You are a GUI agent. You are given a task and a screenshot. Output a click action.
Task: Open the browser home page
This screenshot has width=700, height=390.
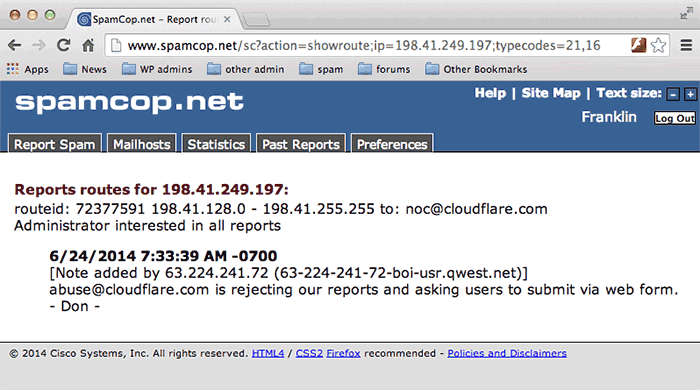pos(88,45)
